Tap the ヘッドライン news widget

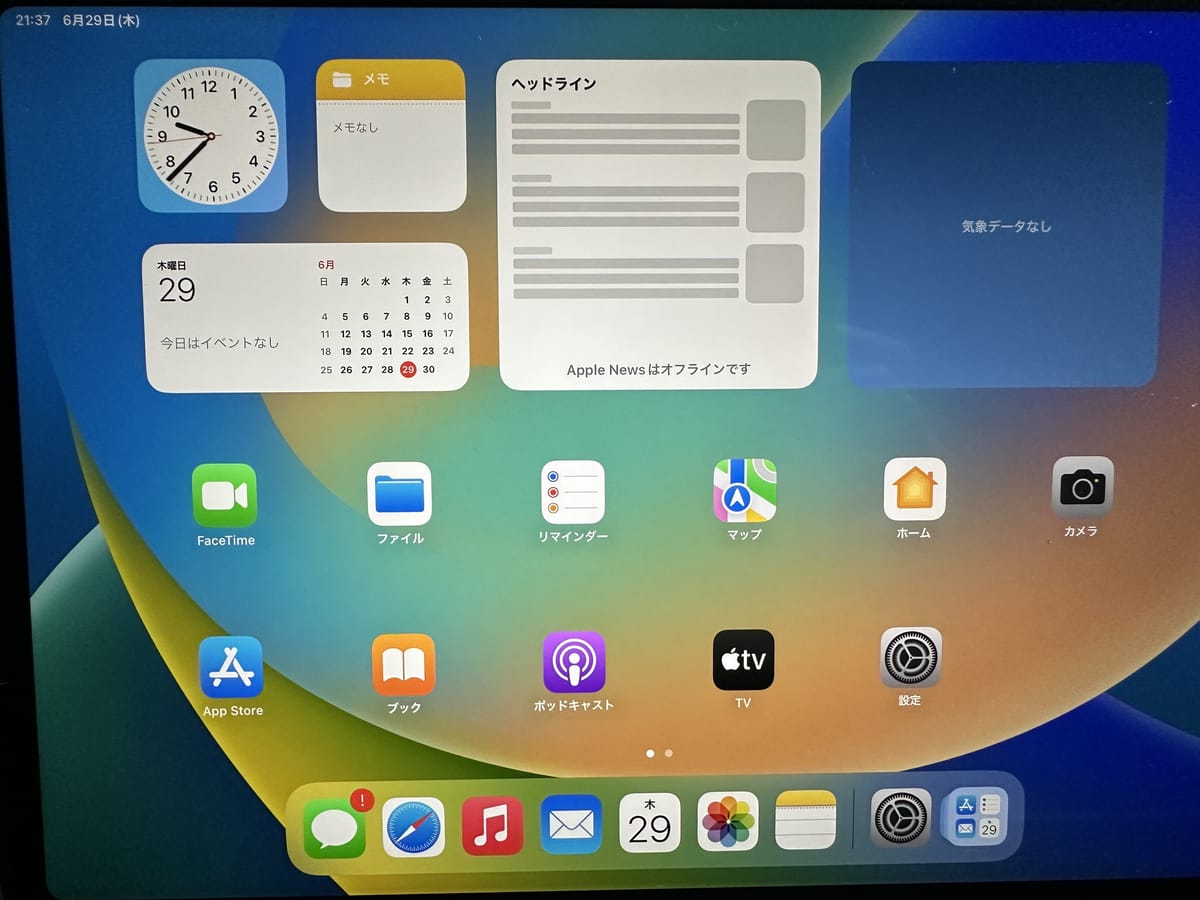pyautogui.click(x=658, y=225)
